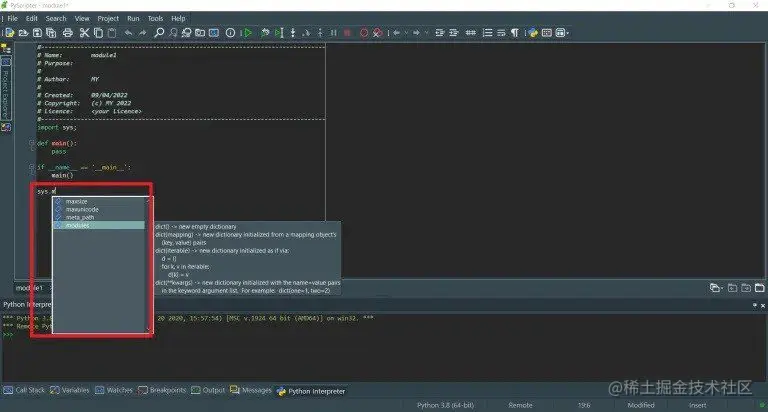The height and width of the screenshot is (412, 768).
Task: Open the Browse Forward history dropdown
Action: point(426,33)
